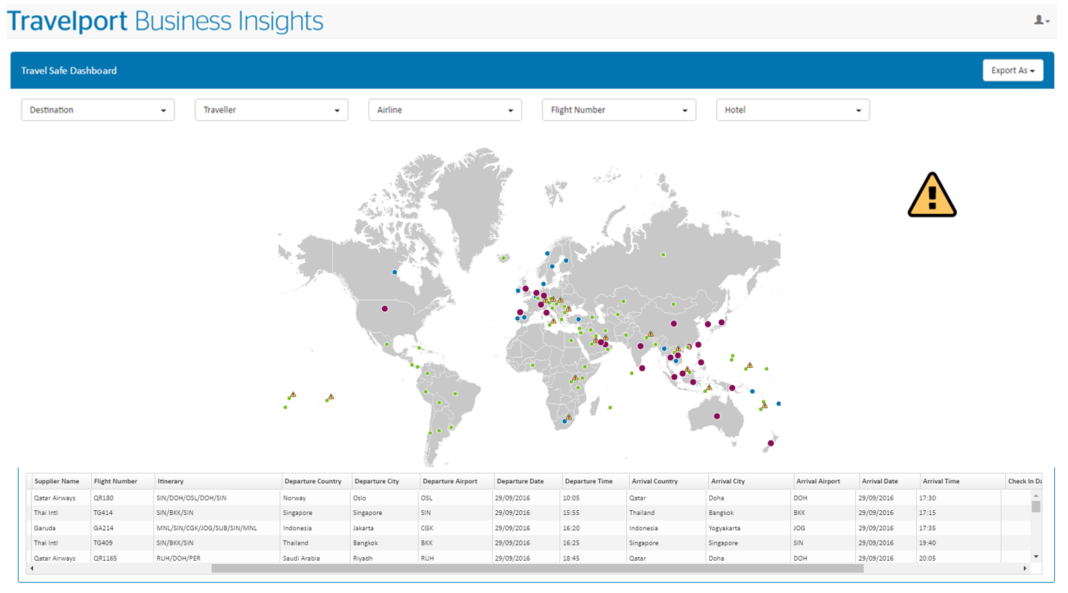
Task: Click the green marker on Iceland
Action: coord(503,258)
